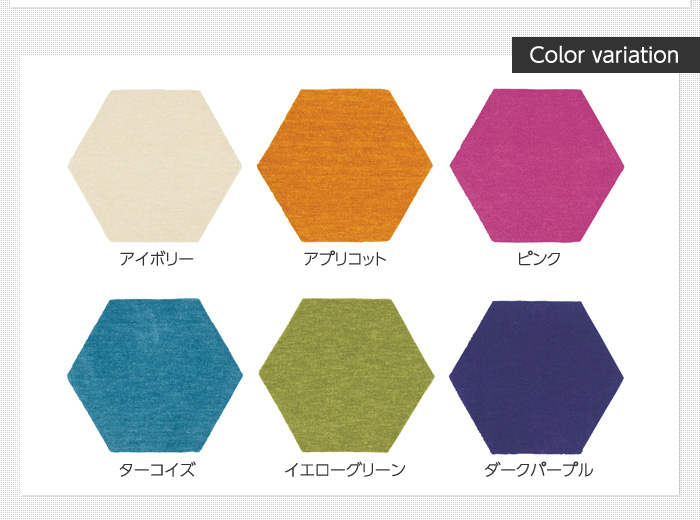
Task: Select the ivory hexagon color swatch
Action: [x=154, y=166]
